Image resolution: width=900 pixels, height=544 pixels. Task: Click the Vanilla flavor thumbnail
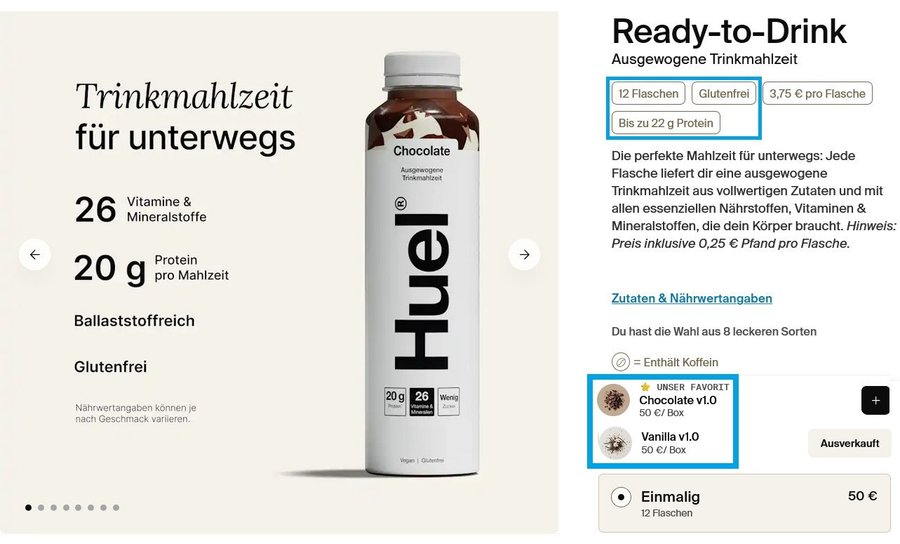[615, 442]
